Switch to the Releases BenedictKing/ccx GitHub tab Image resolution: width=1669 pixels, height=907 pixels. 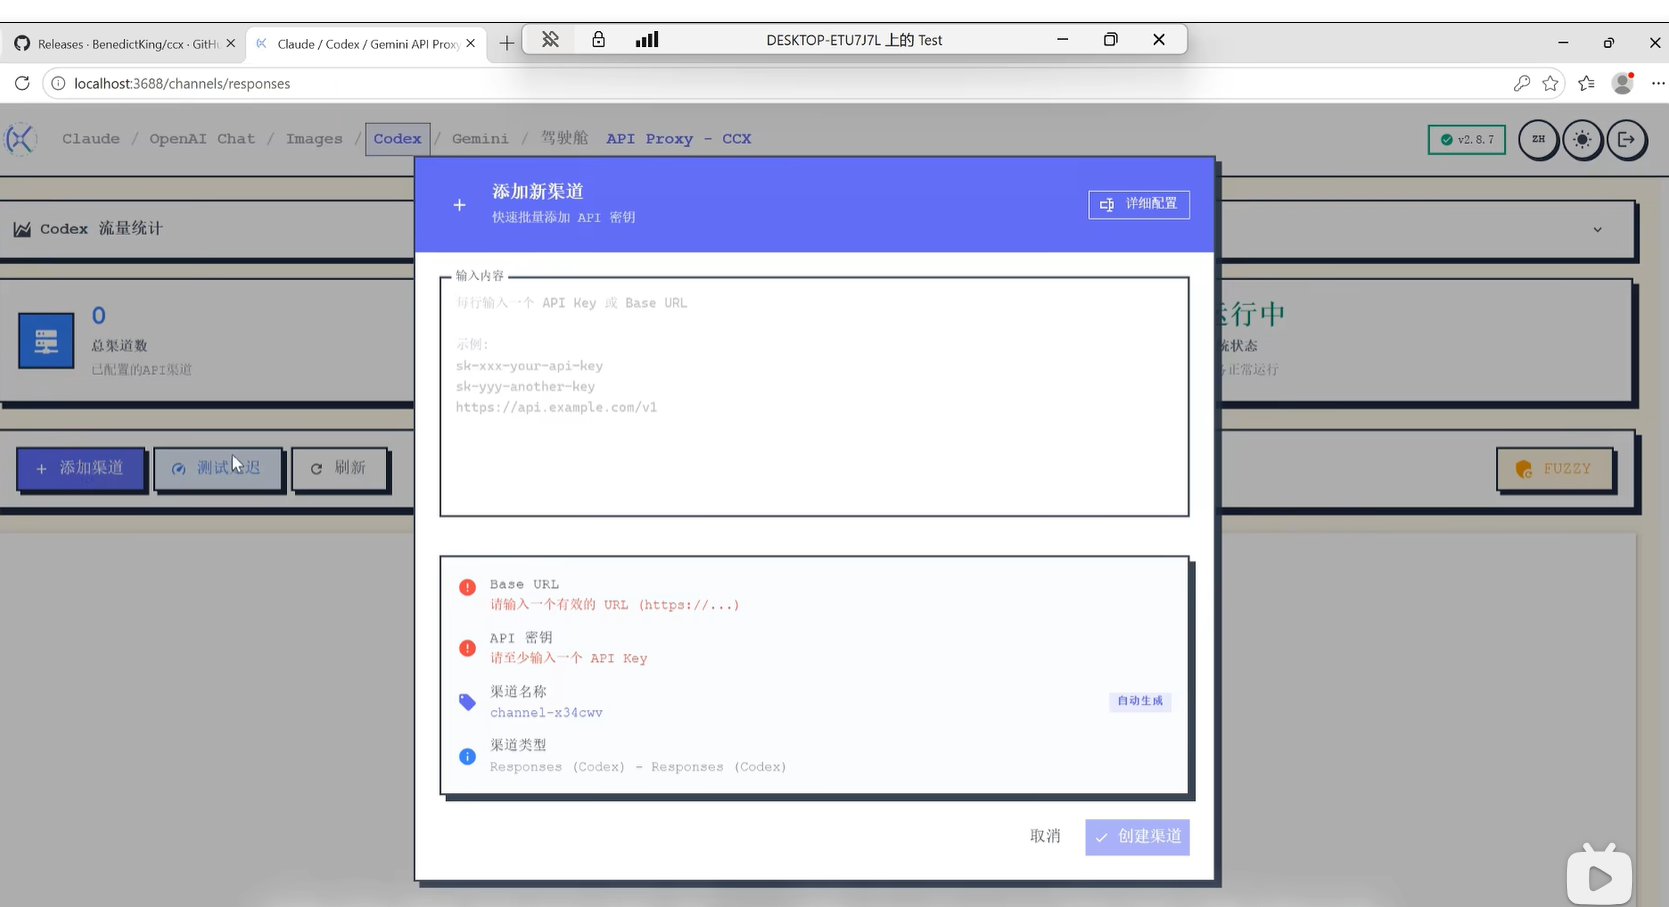(125, 44)
